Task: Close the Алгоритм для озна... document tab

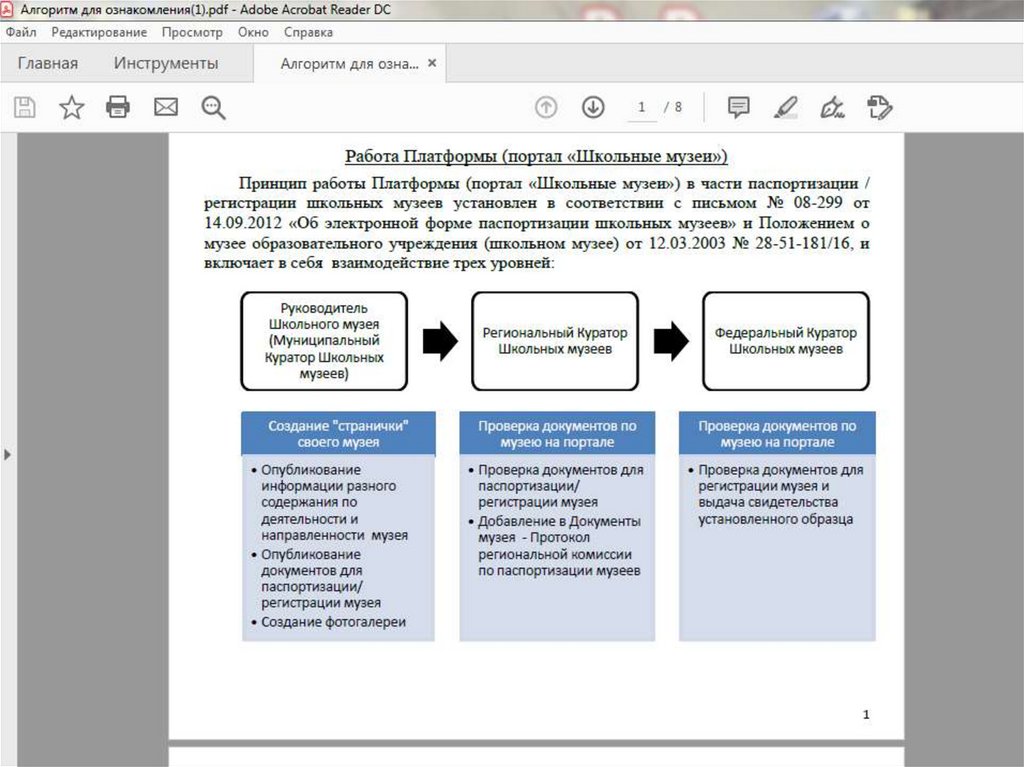Action: tap(432, 63)
